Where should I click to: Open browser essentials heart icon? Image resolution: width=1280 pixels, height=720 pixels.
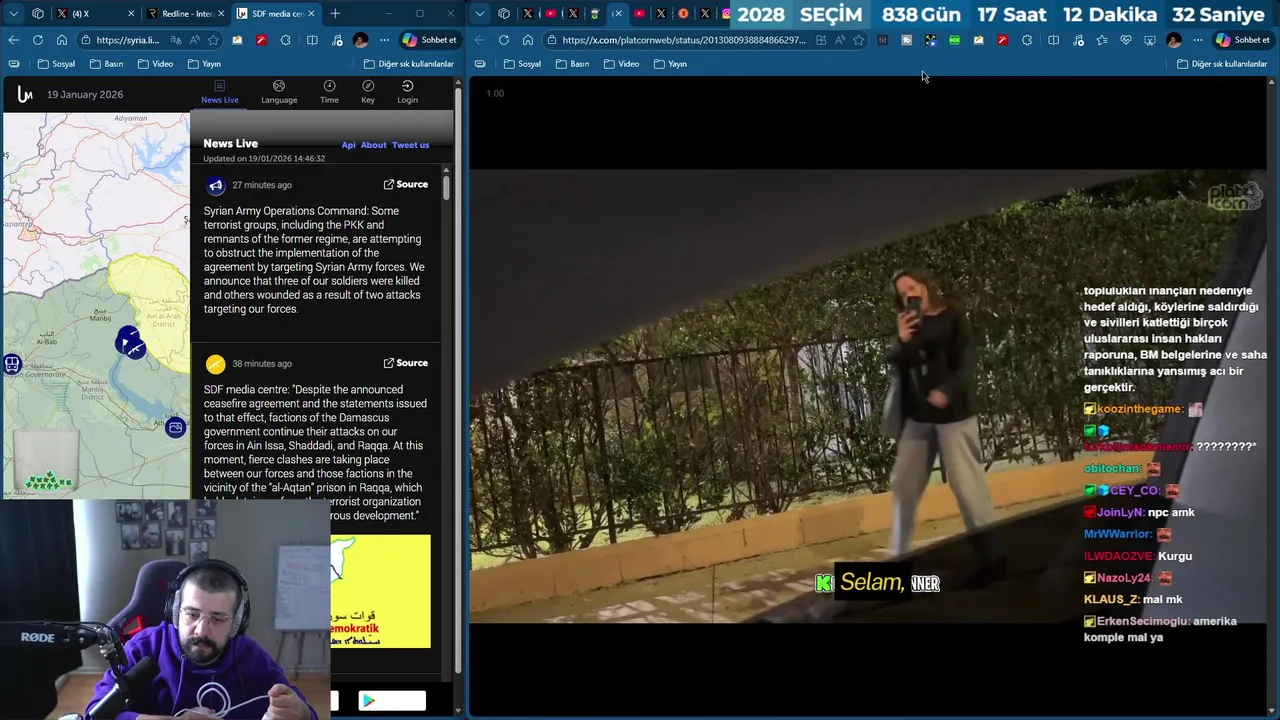point(1126,40)
